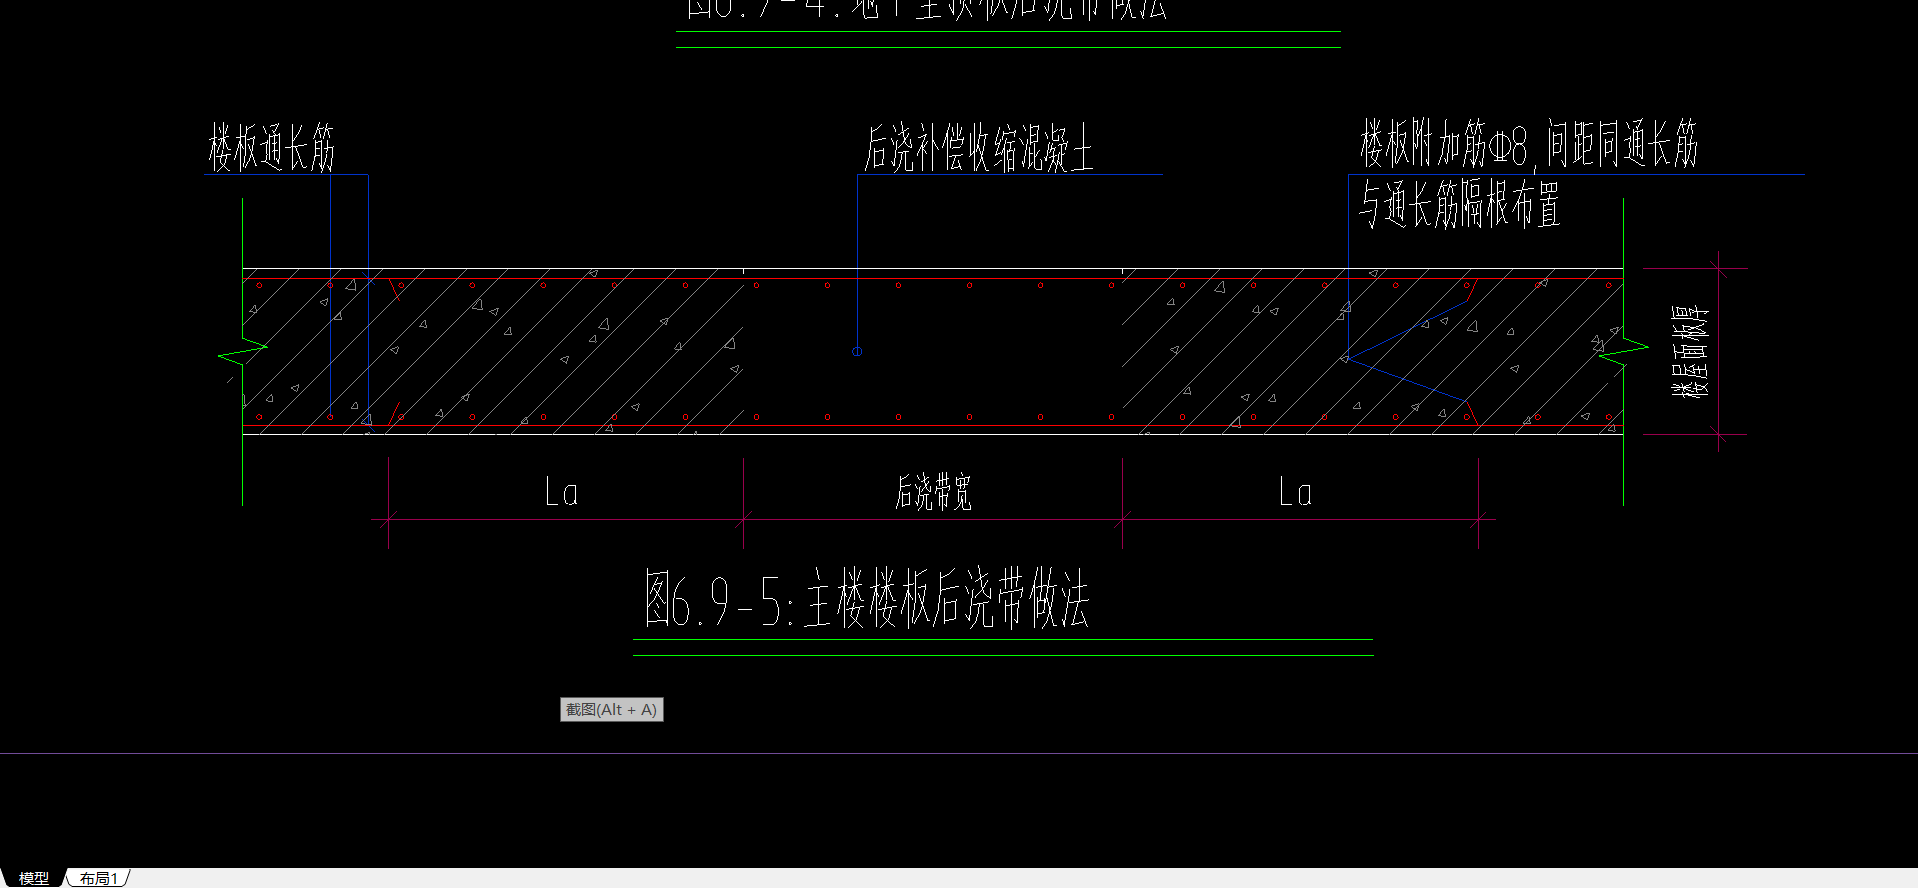Switch to the 模型 tab

point(33,878)
